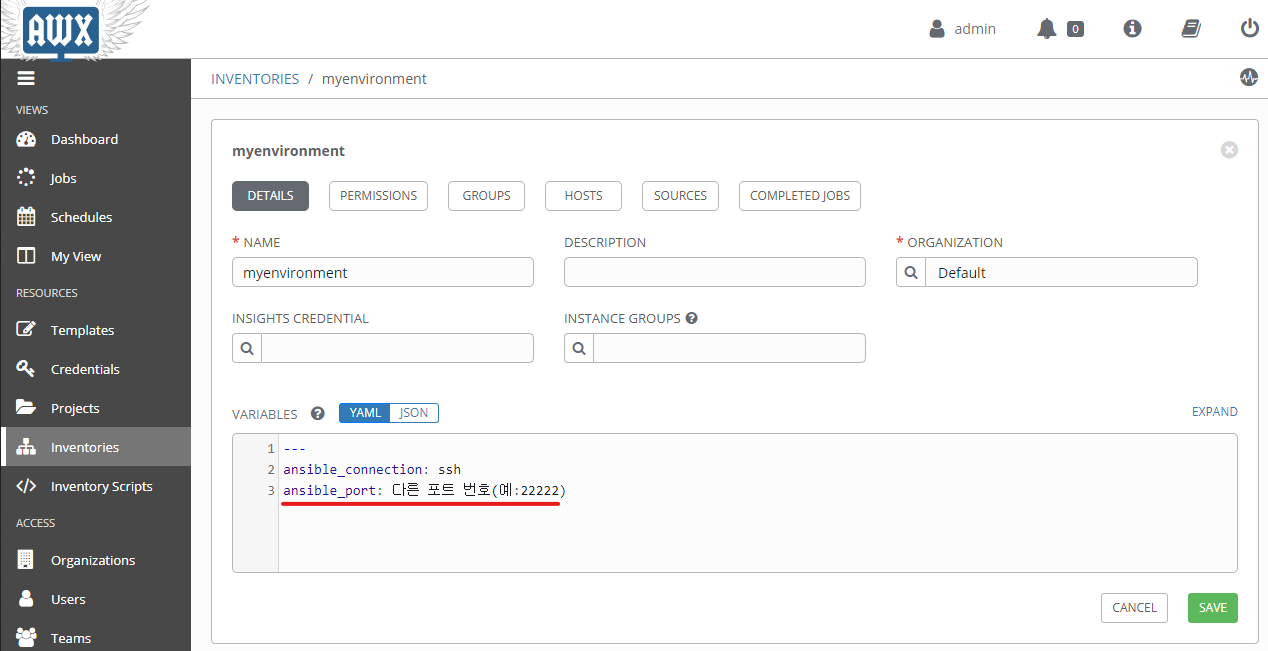Click the AWX logo
This screenshot has width=1268, height=651.
[60, 29]
